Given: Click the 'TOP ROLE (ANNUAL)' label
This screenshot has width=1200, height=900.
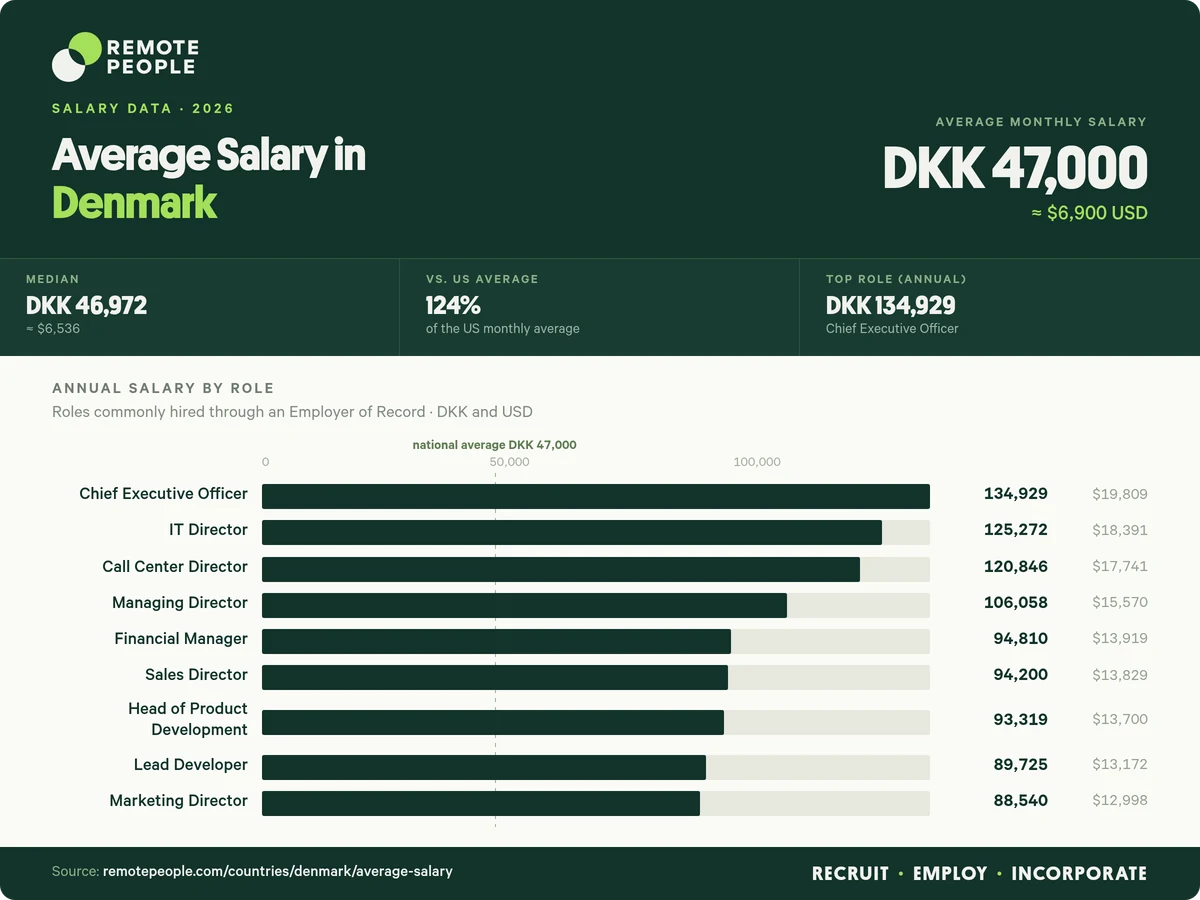Looking at the screenshot, I should pyautogui.click(x=896, y=279).
